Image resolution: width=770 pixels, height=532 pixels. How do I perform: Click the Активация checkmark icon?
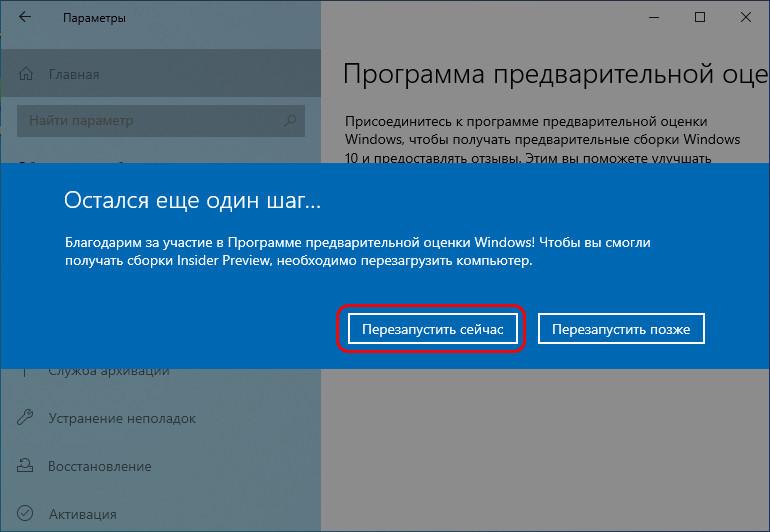click(25, 513)
